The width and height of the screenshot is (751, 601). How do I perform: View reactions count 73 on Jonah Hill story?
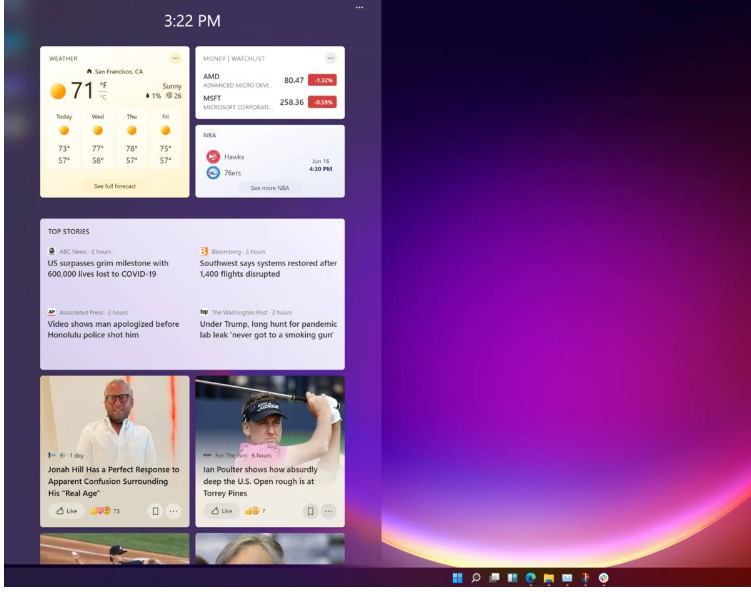[x=105, y=511]
